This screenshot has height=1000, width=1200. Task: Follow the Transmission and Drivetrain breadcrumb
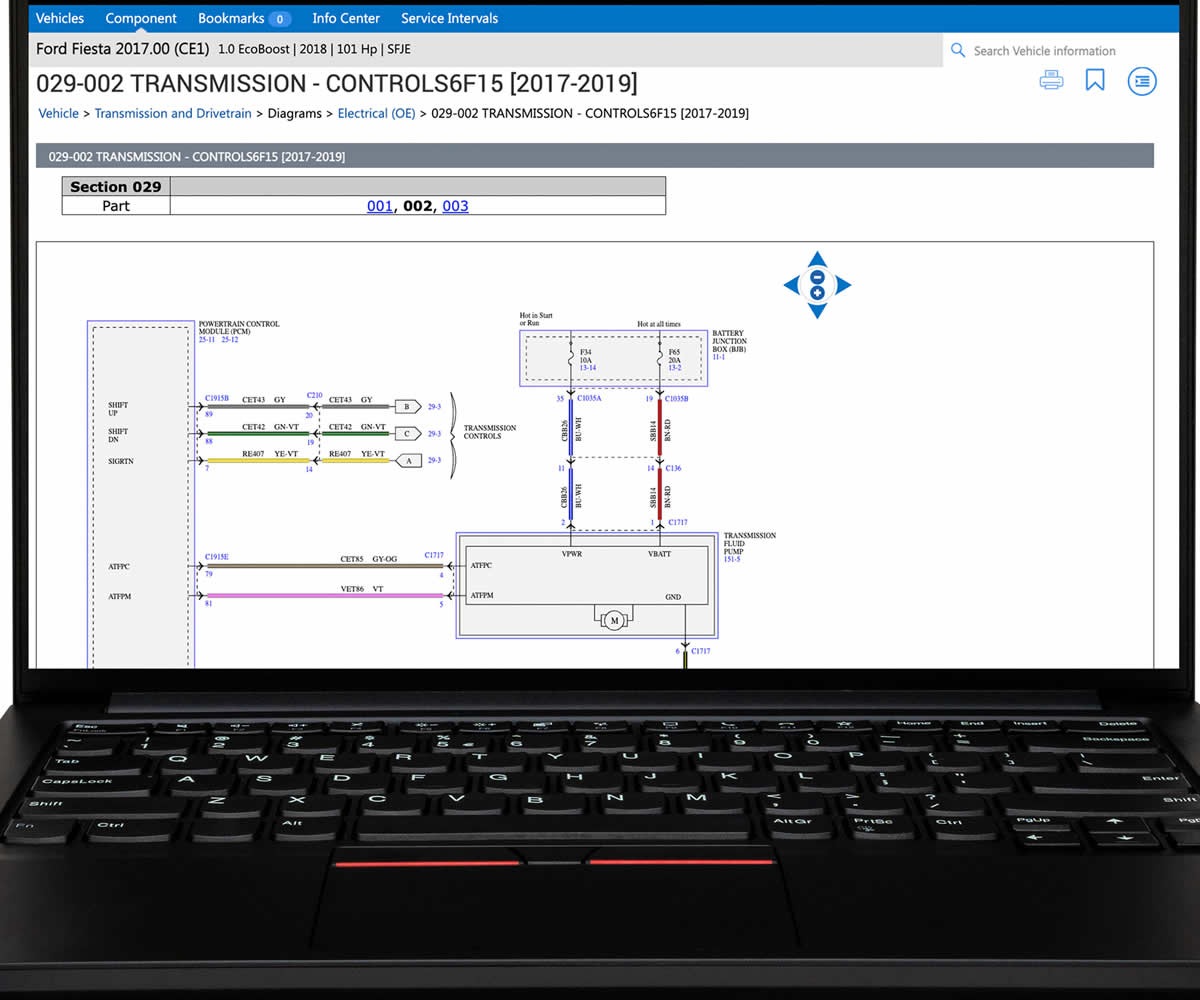[x=173, y=113]
